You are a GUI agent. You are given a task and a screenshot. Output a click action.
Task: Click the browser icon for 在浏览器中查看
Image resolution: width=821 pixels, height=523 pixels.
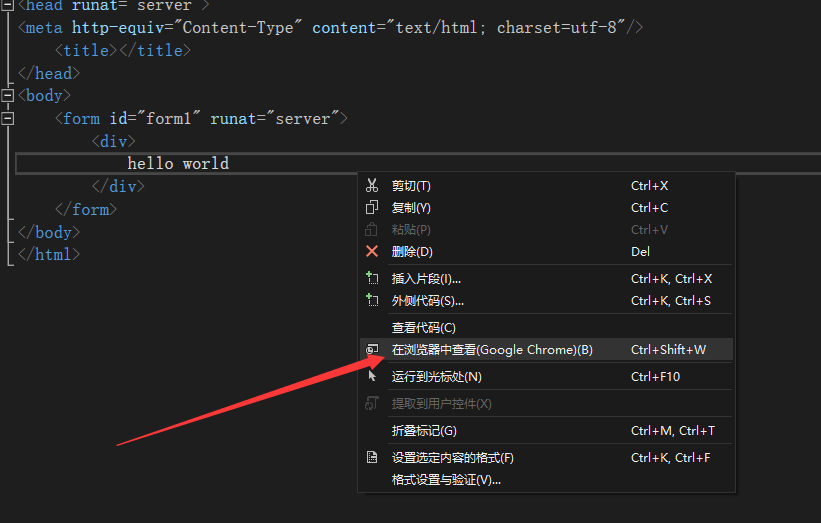coord(372,350)
